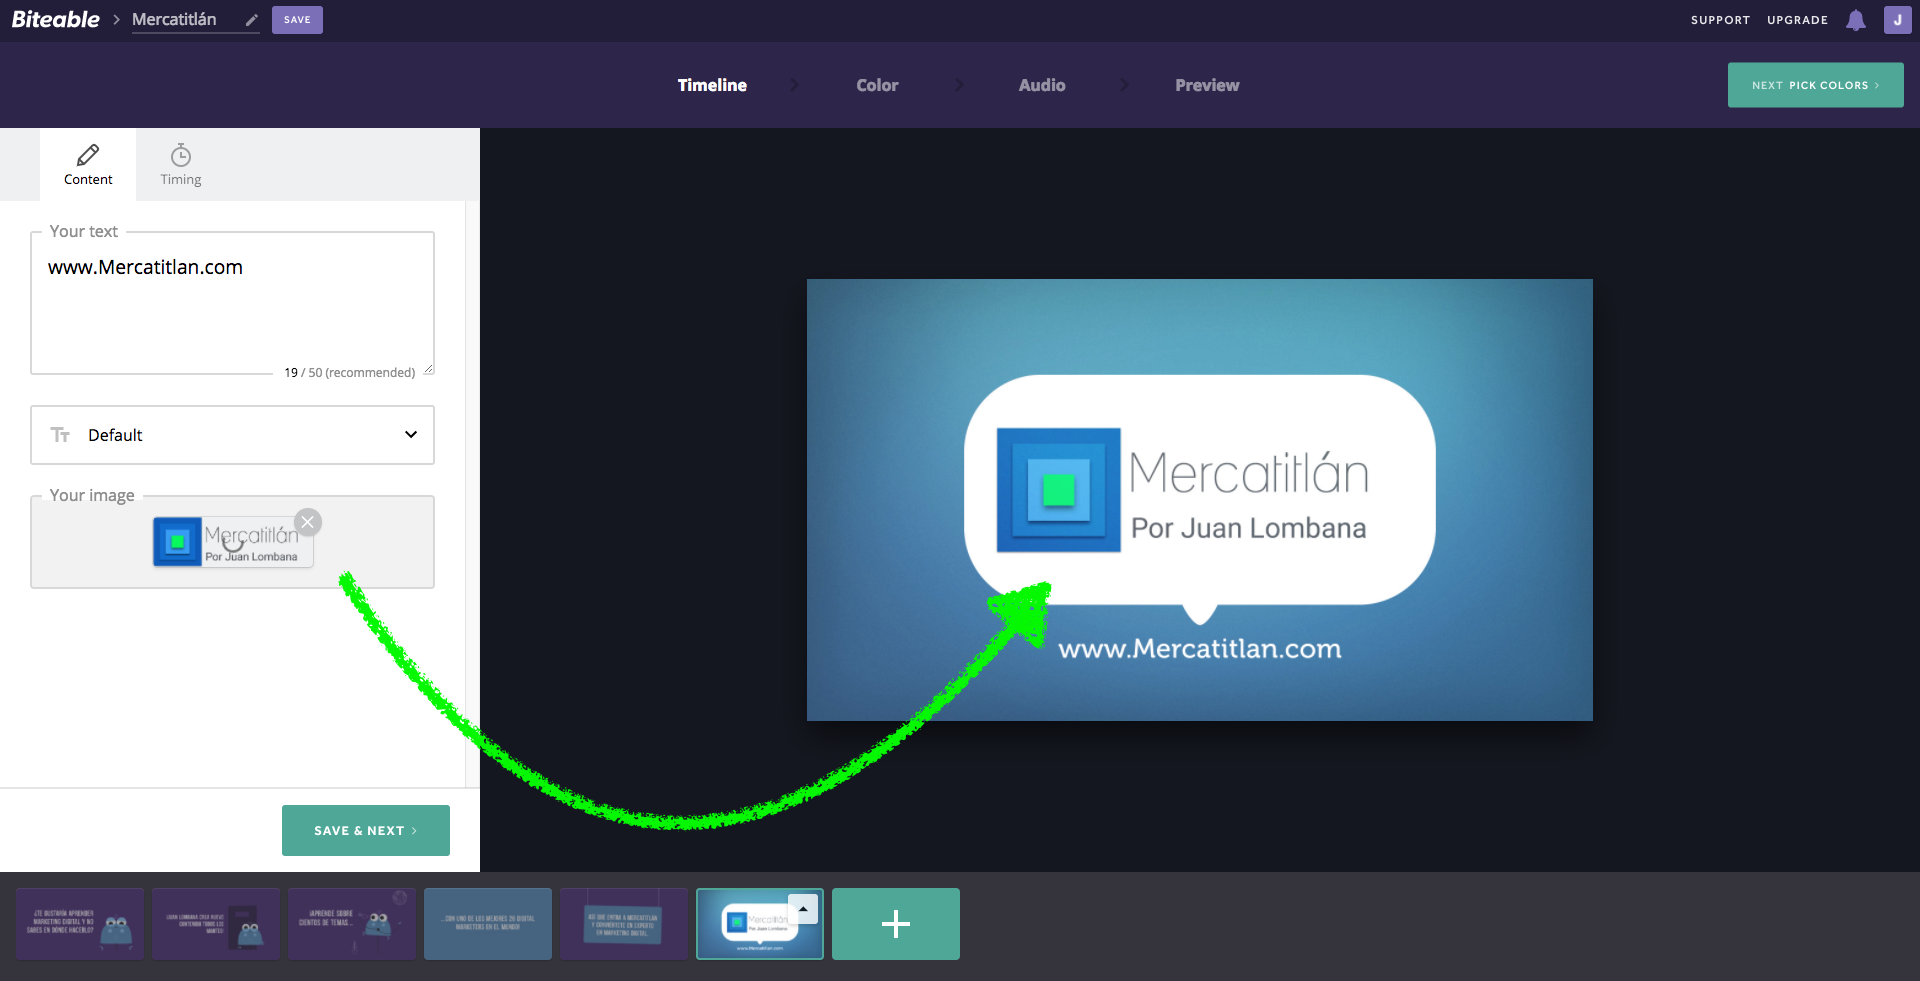This screenshot has width=1920, height=981.
Task: Select the sixth logo scene thumbnail
Action: pyautogui.click(x=760, y=924)
